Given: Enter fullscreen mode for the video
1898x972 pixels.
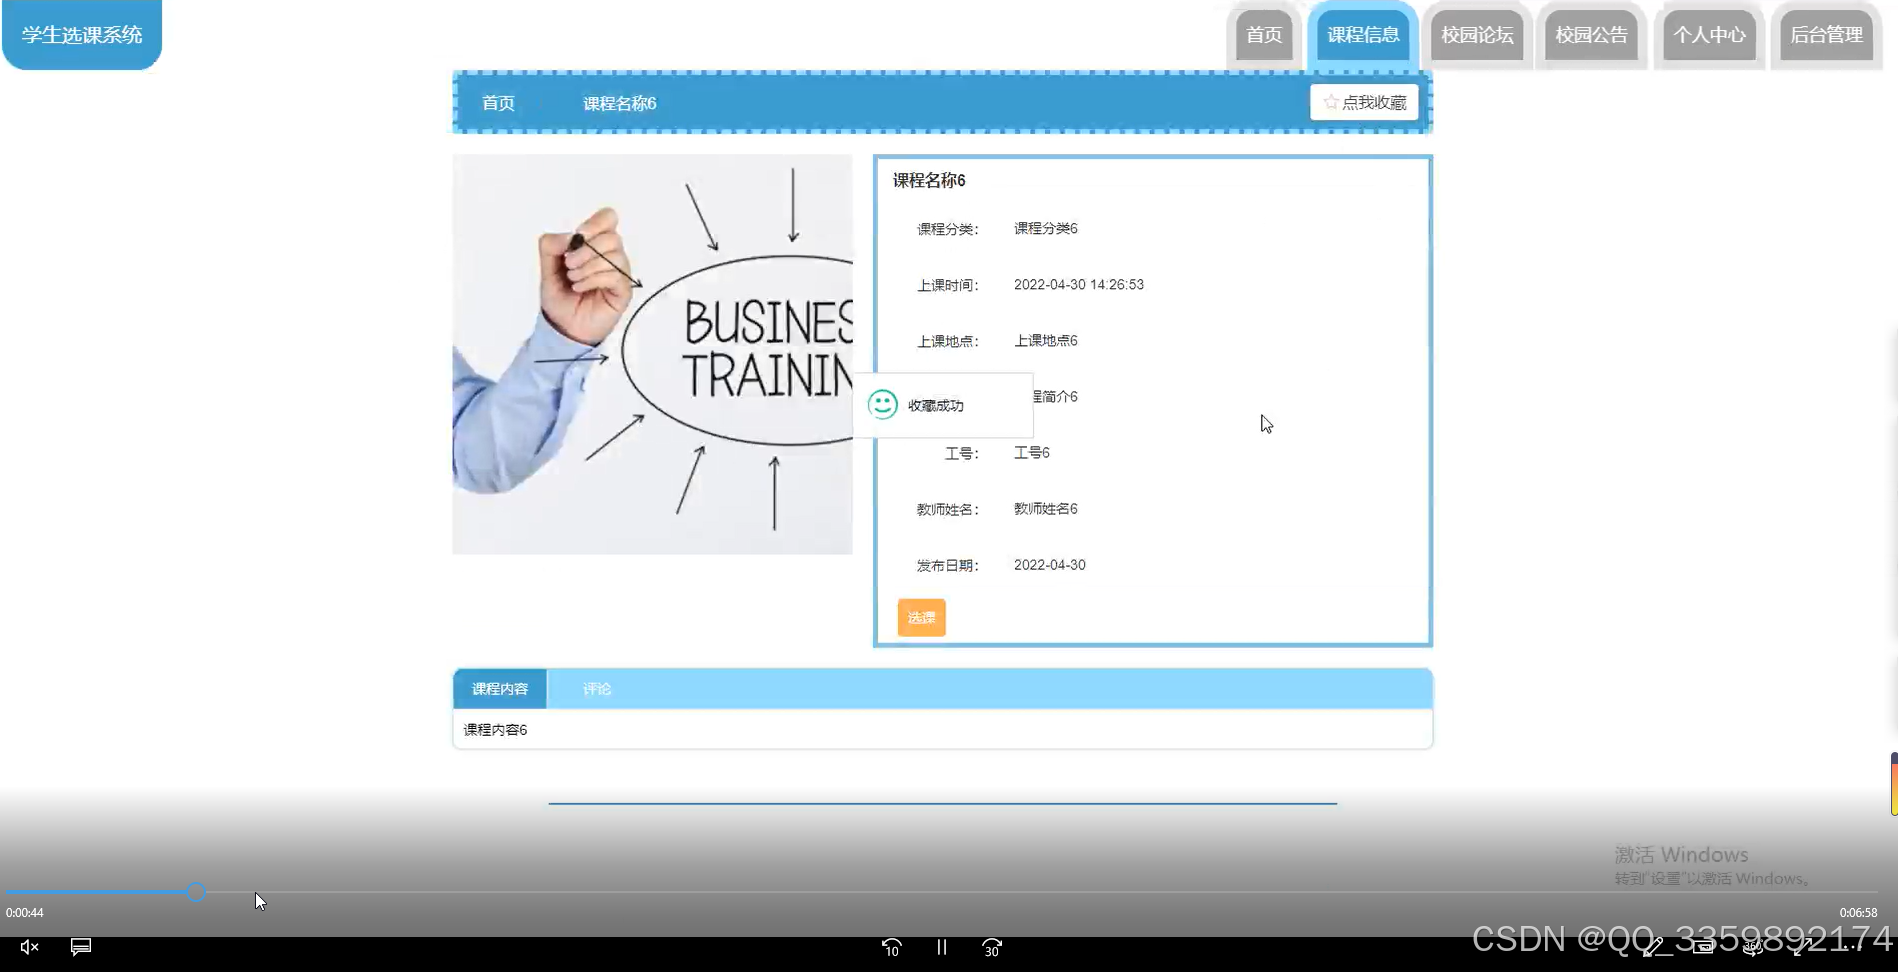Looking at the screenshot, I should click(x=1803, y=947).
